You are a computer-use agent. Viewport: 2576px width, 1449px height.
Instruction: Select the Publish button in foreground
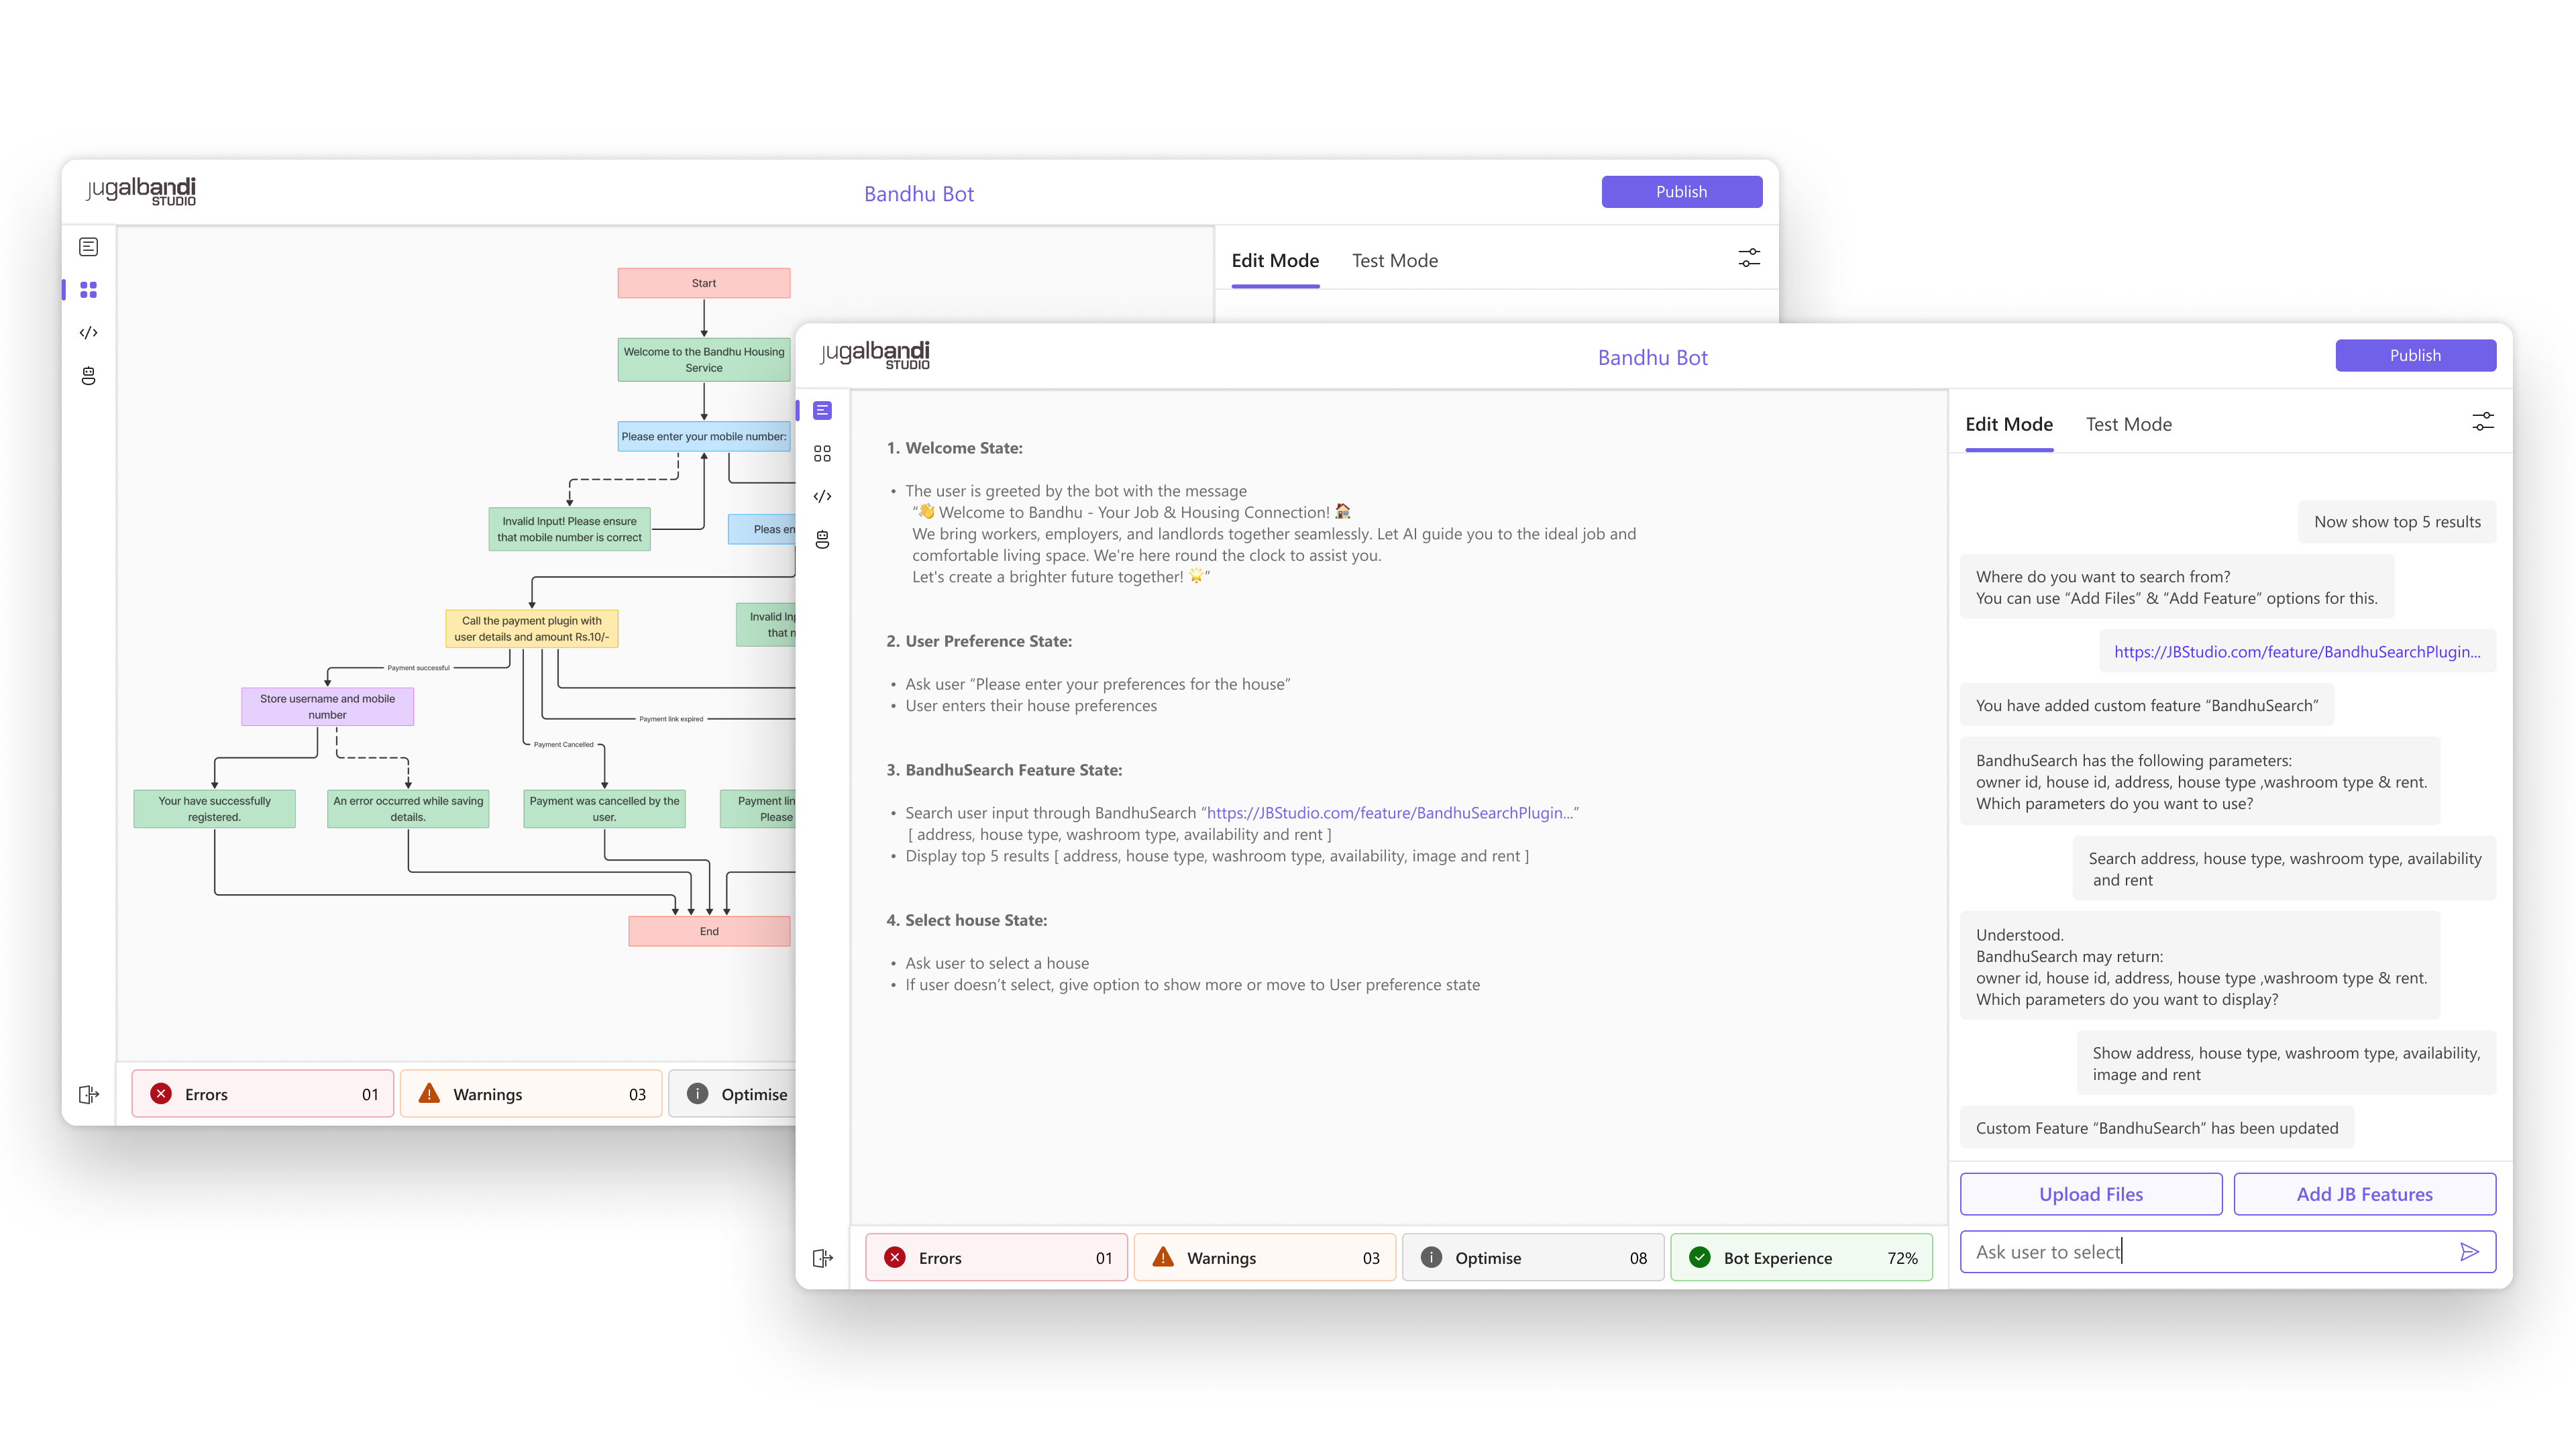(x=2415, y=356)
